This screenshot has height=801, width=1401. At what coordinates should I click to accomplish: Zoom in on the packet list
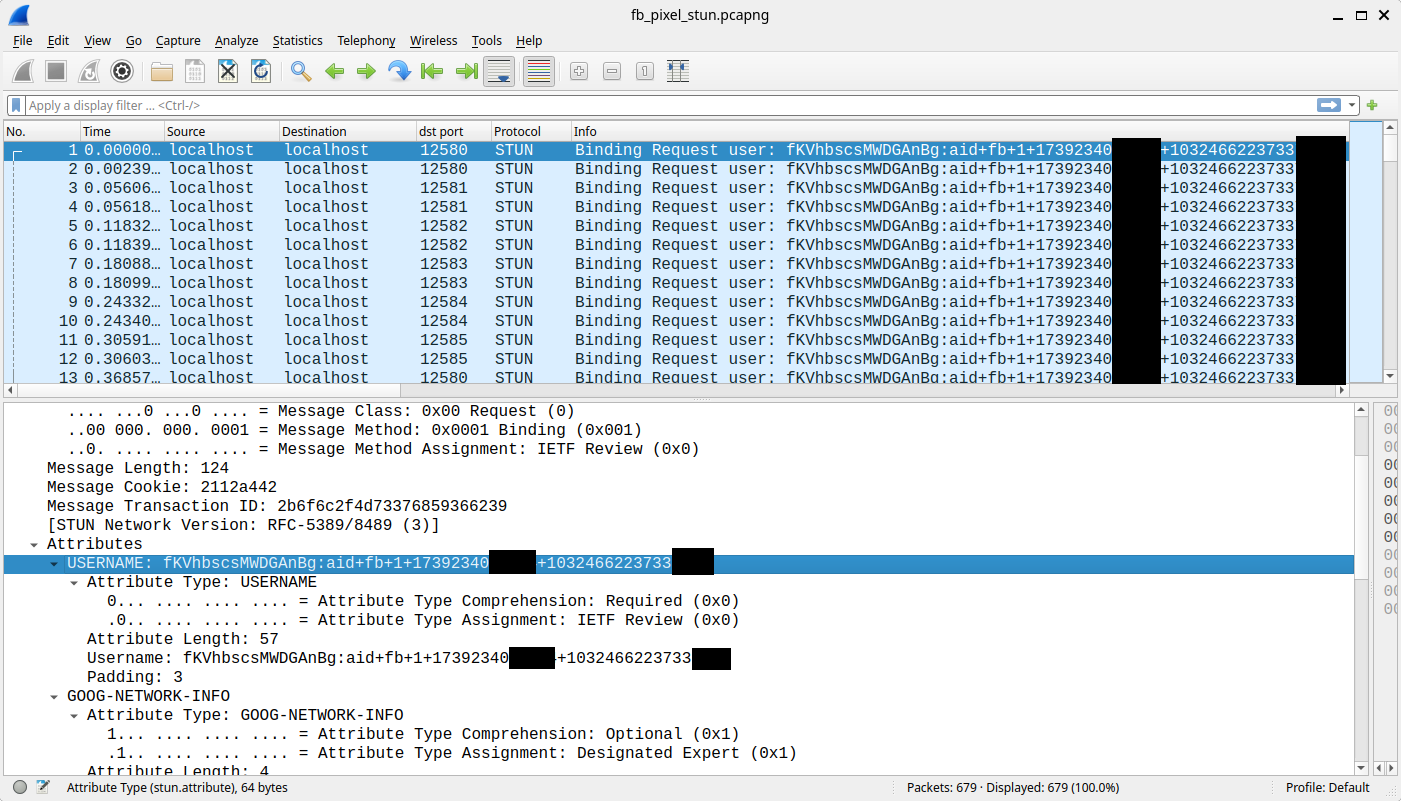coord(578,71)
